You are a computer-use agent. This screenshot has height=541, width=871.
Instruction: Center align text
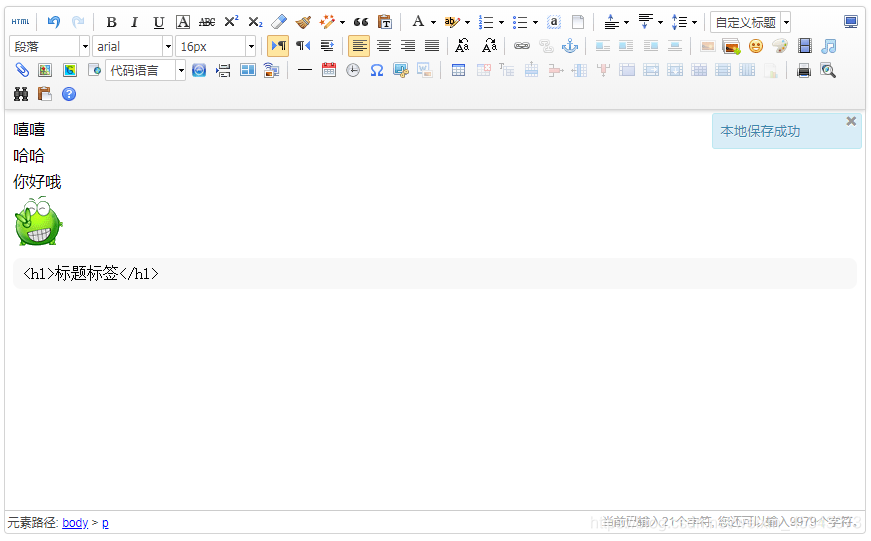coord(383,46)
